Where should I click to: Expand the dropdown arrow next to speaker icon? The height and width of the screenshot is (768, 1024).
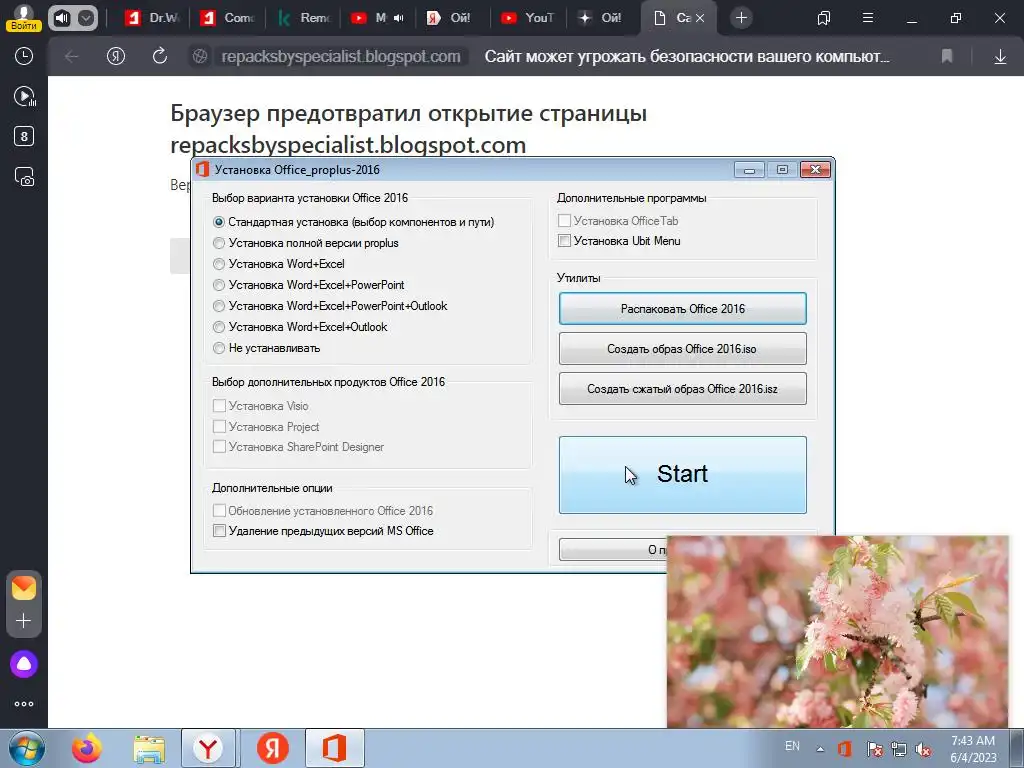pos(86,18)
